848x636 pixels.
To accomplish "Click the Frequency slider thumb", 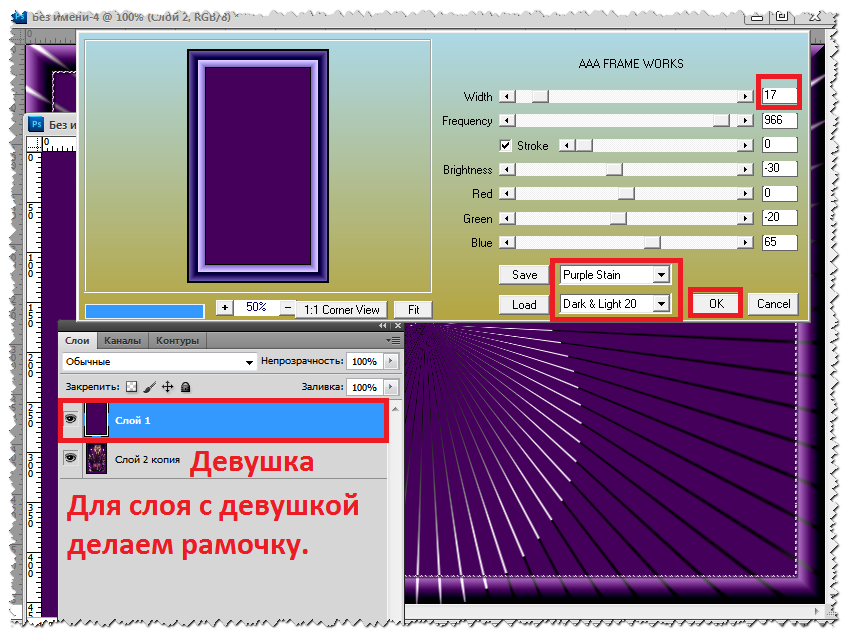I will point(721,120).
